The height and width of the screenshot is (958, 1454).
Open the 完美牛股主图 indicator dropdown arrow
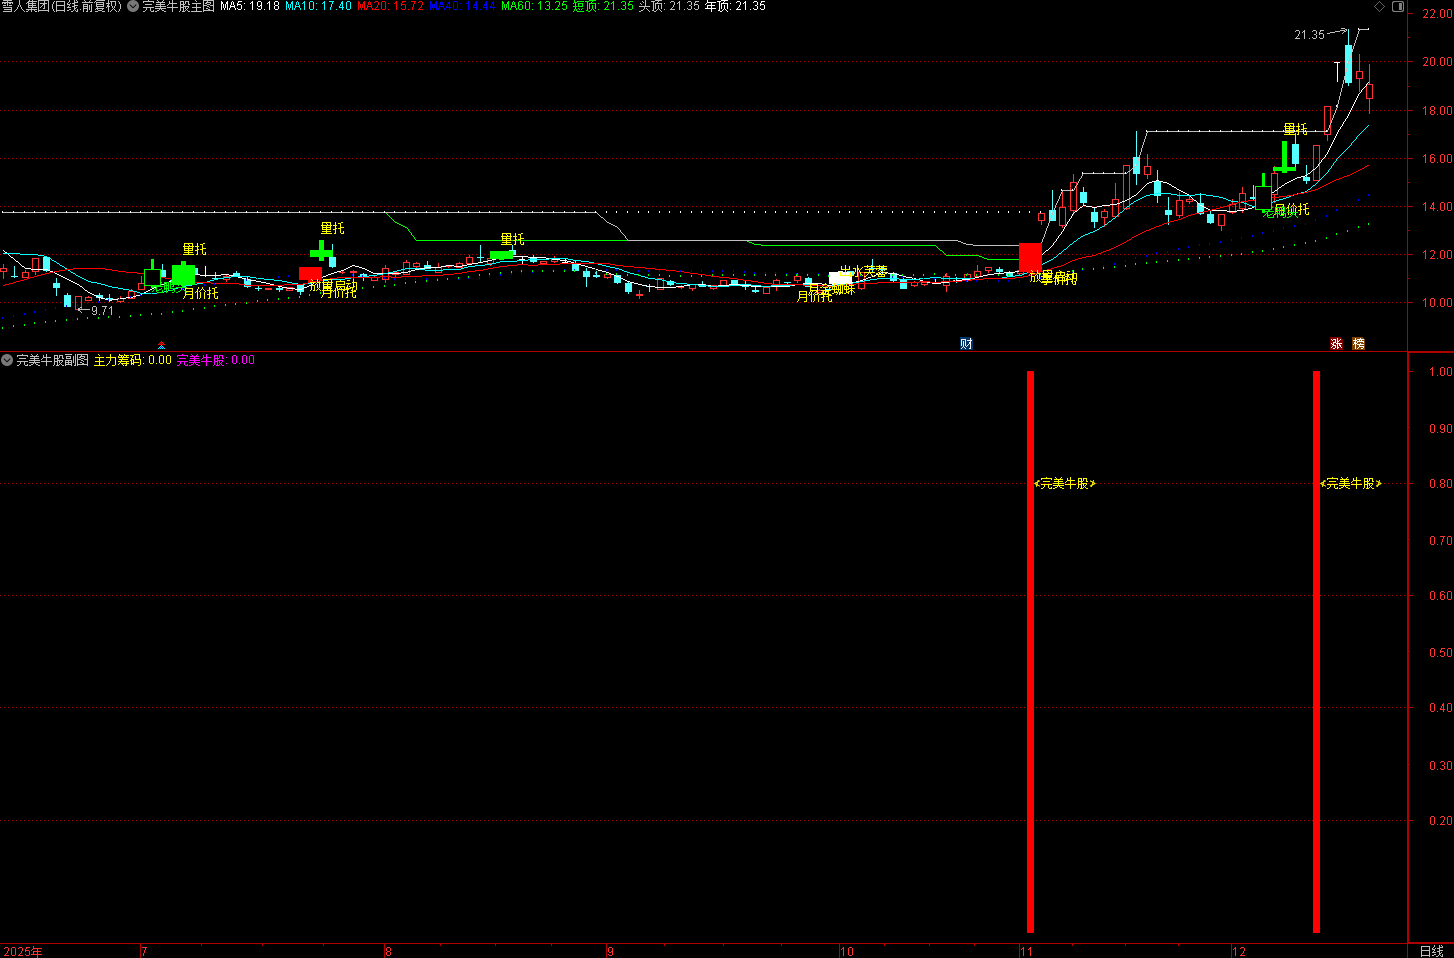tap(133, 6)
